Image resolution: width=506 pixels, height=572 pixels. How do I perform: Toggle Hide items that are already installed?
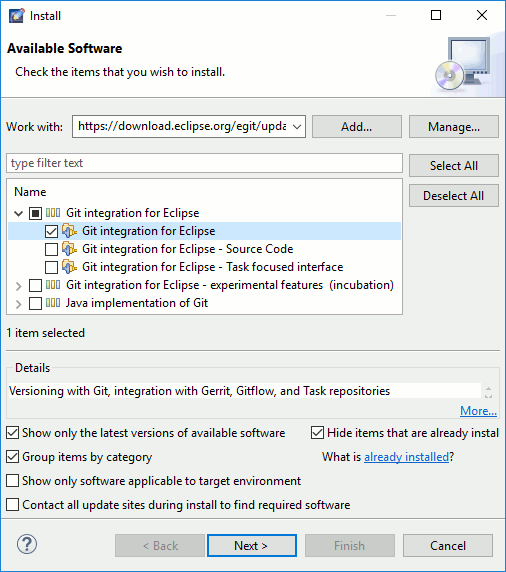317,433
